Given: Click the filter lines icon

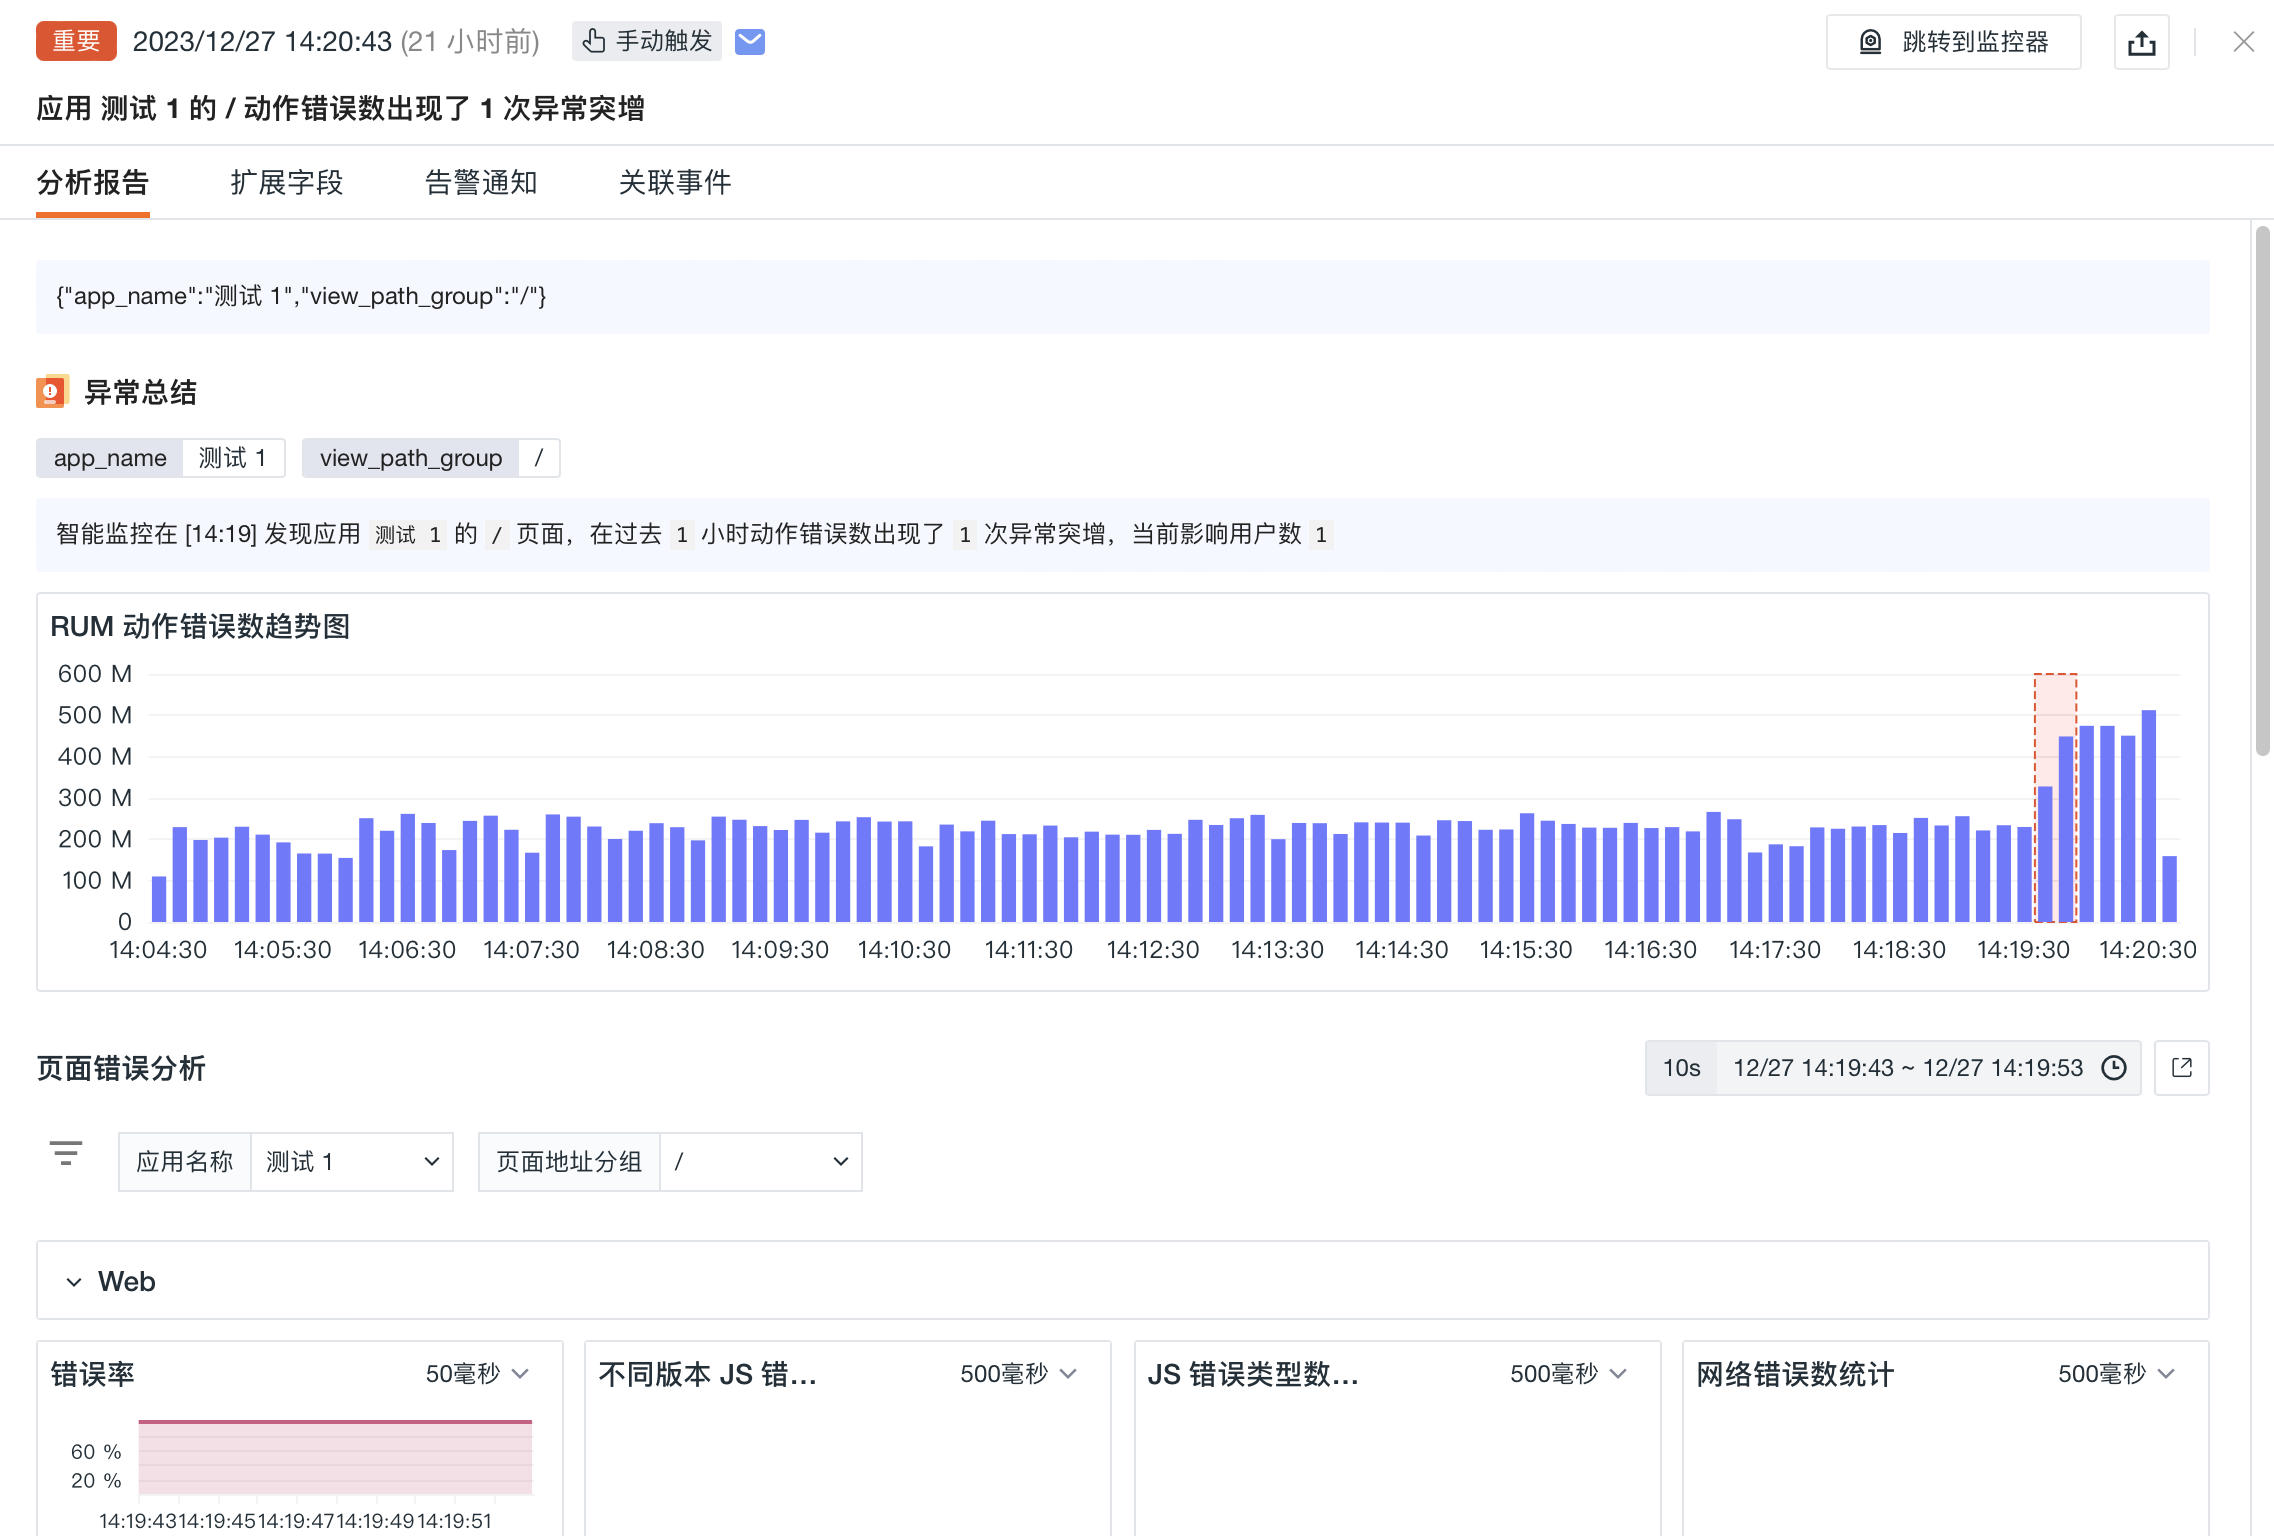Looking at the screenshot, I should [66, 1154].
